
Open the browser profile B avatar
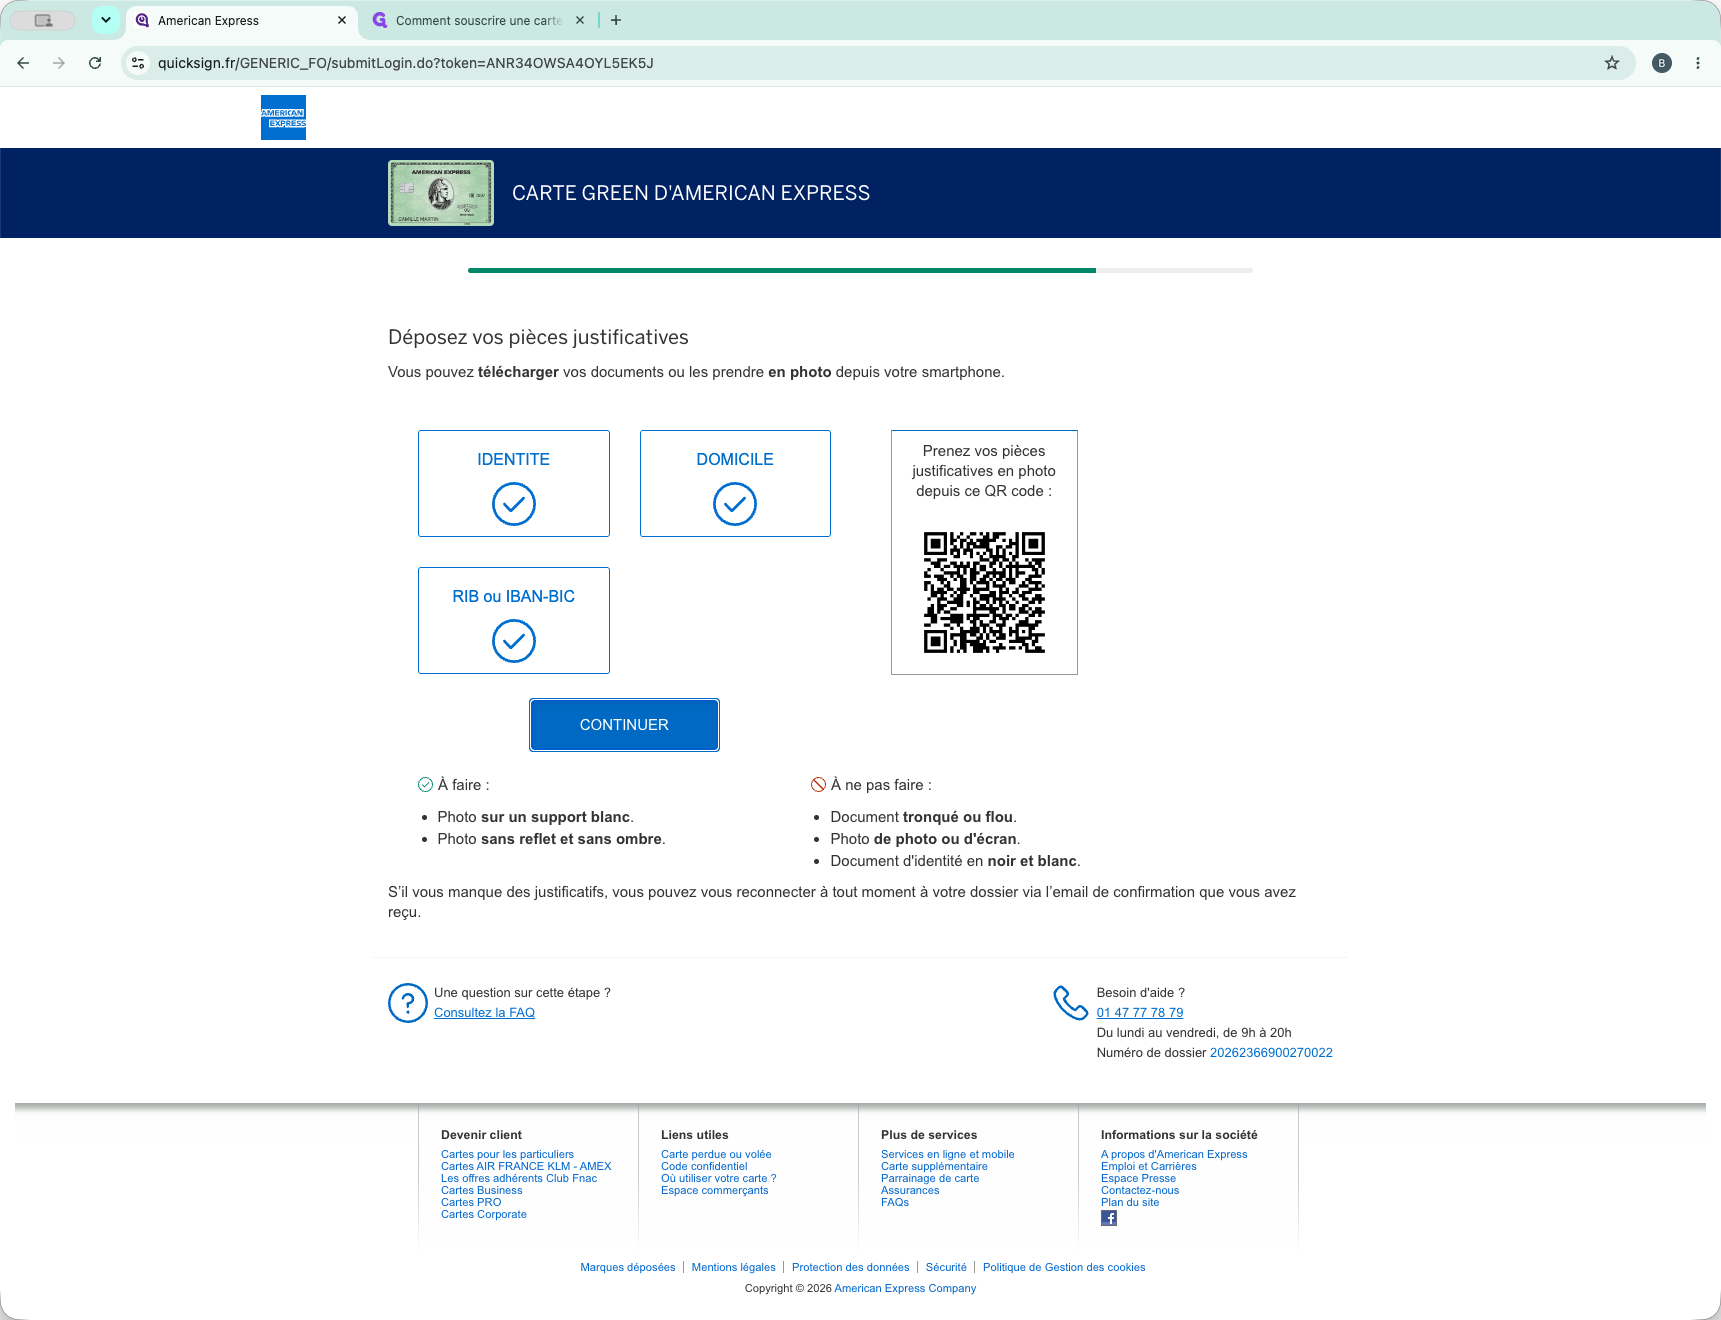pos(1662,63)
